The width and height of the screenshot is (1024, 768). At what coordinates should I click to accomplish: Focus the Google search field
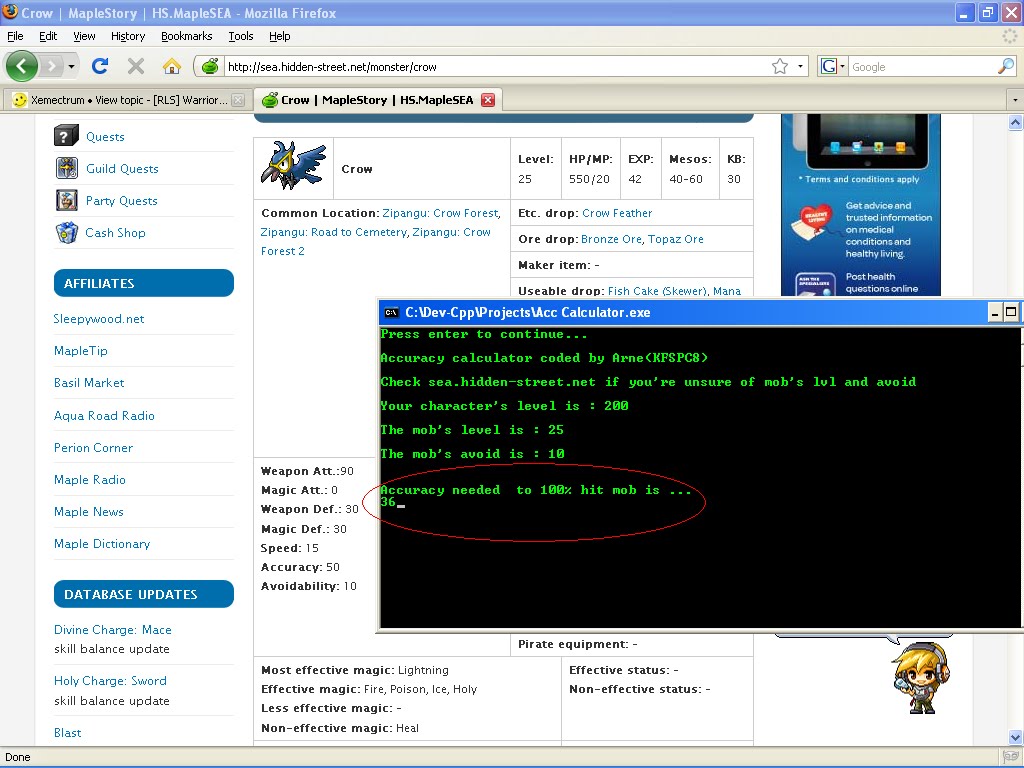pos(922,67)
